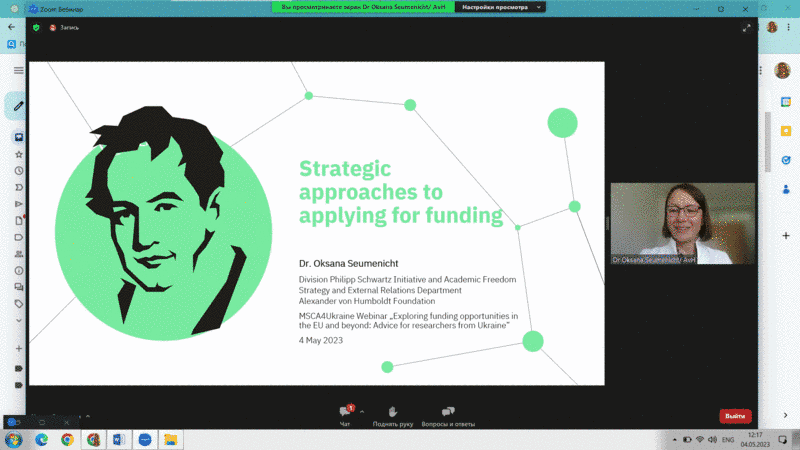Open the Настройки просмотра dropdown
The image size is (800, 450).
click(500, 7)
